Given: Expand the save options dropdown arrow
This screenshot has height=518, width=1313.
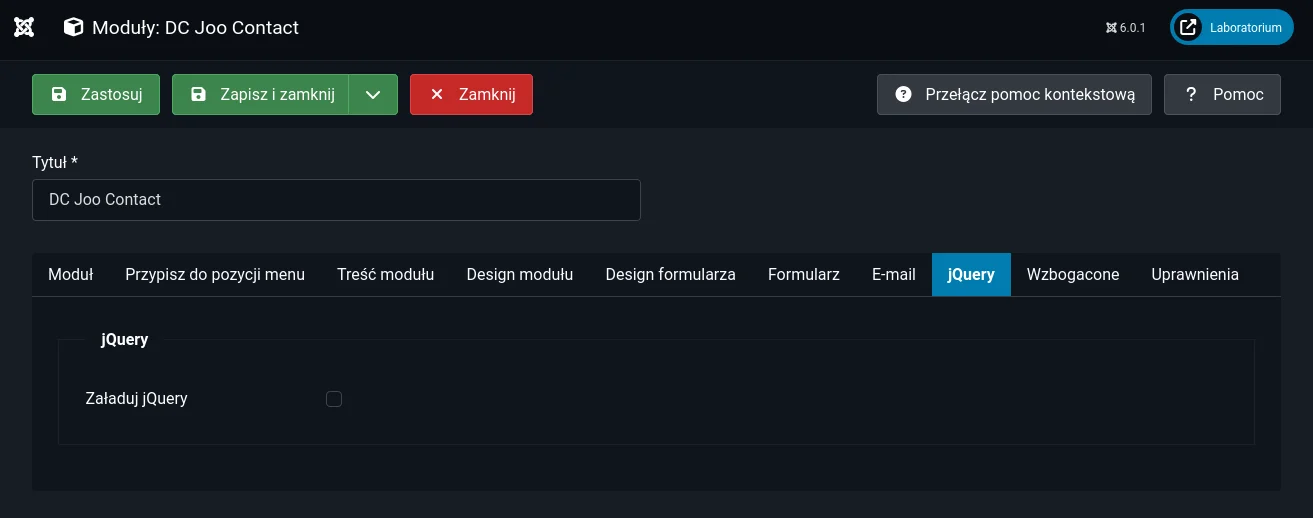Looking at the screenshot, I should point(373,95).
